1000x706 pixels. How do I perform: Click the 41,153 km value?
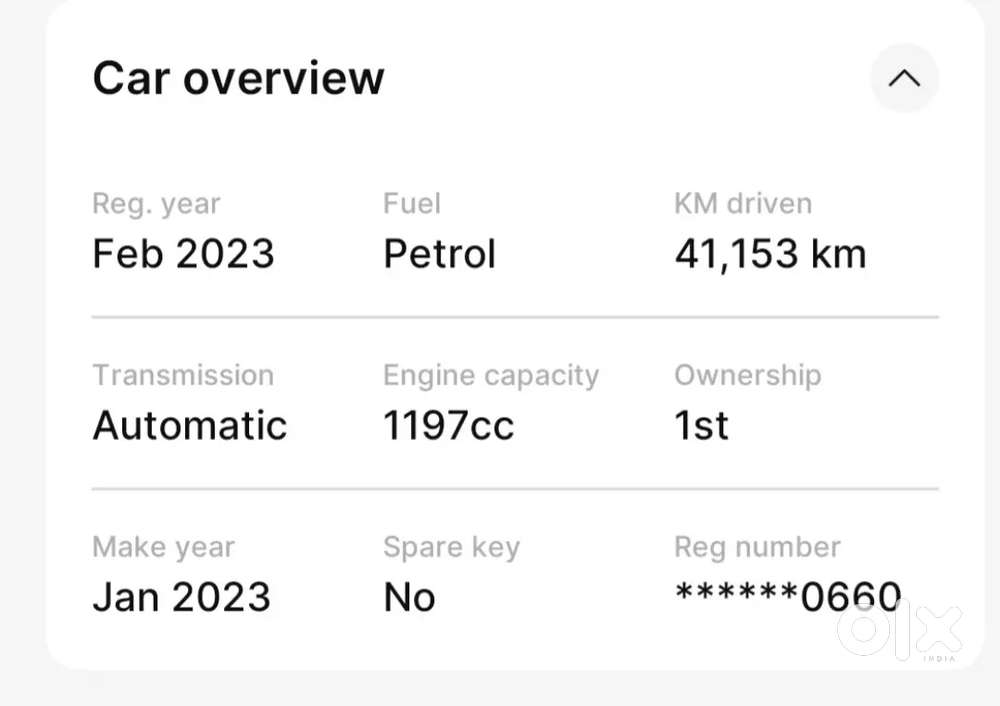[x=770, y=253]
